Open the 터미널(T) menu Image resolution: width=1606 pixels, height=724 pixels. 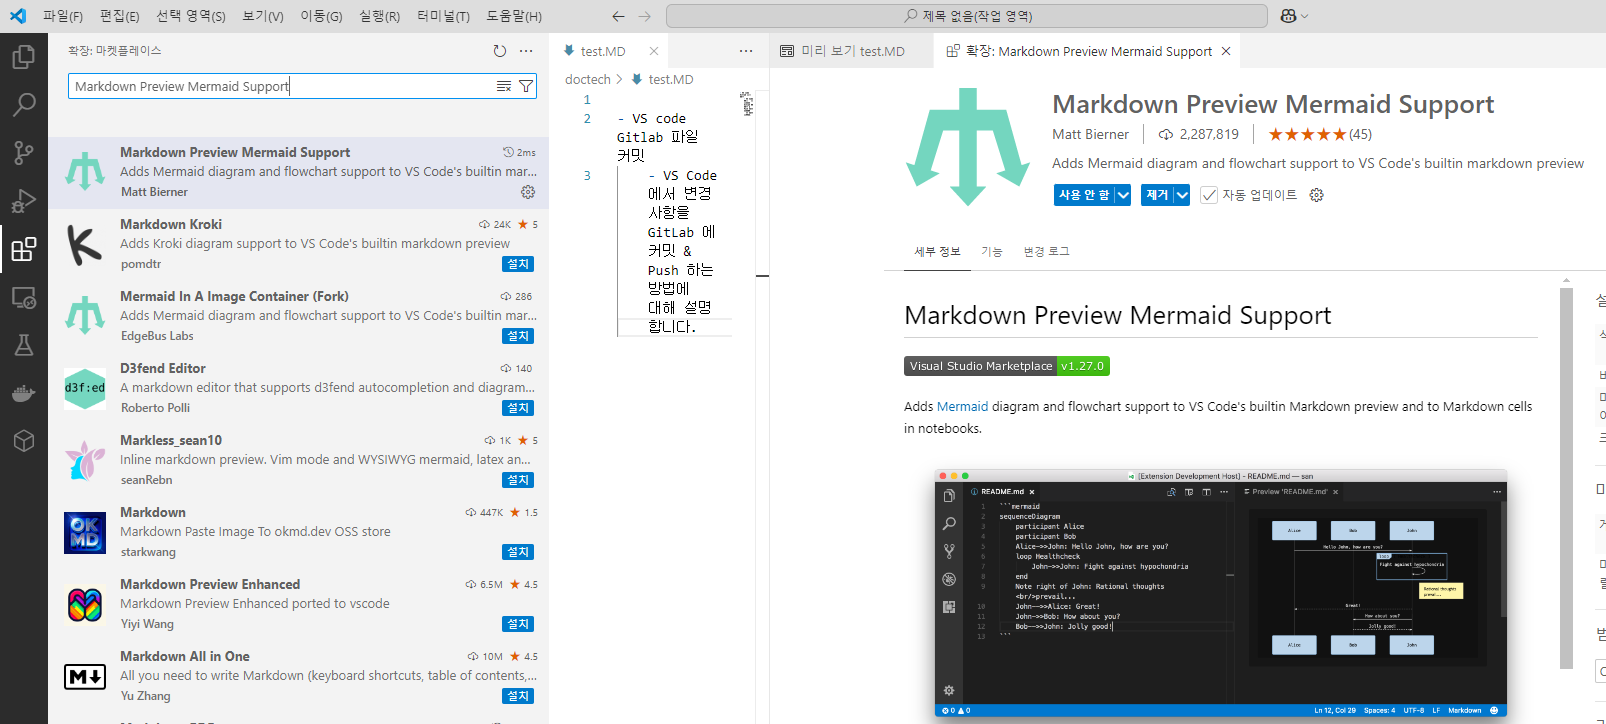click(x=443, y=16)
